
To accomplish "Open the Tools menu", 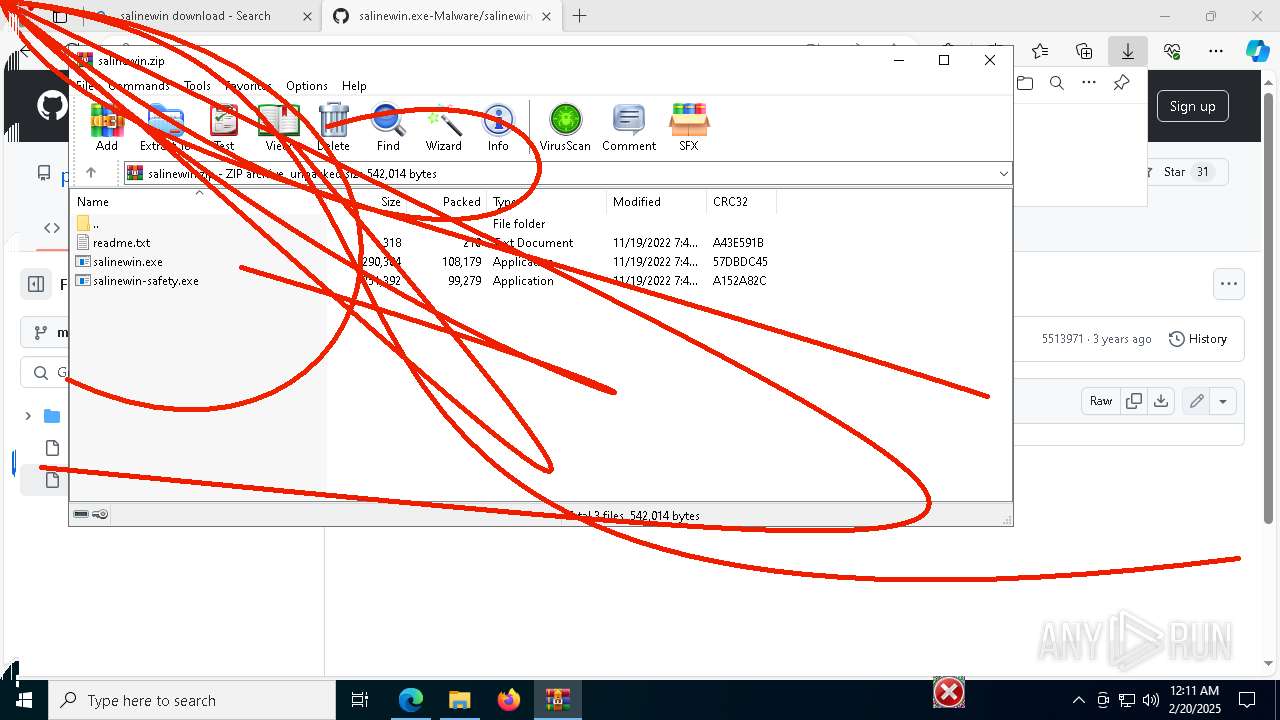I will pos(197,86).
